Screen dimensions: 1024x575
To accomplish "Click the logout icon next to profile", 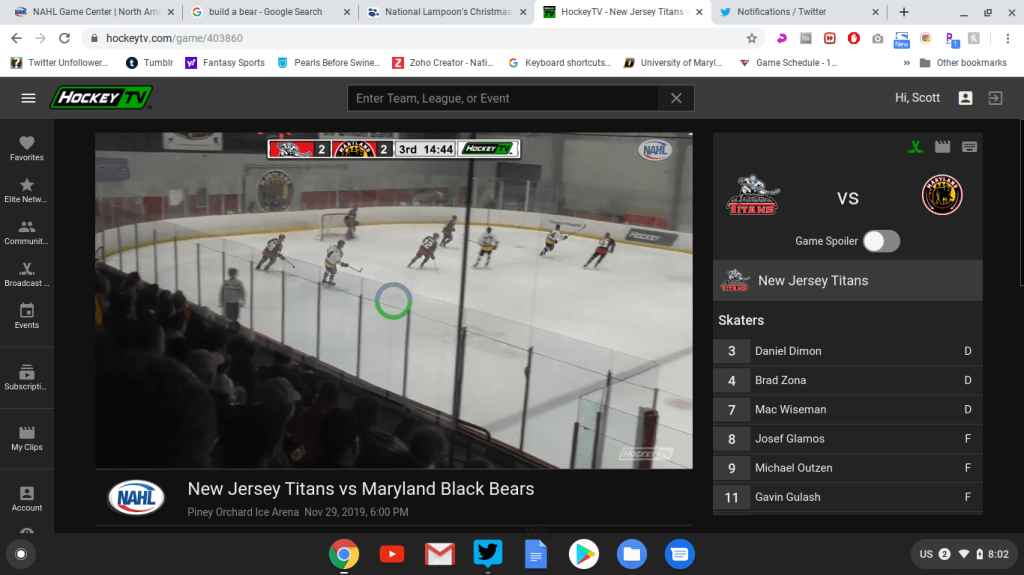I will (995, 98).
